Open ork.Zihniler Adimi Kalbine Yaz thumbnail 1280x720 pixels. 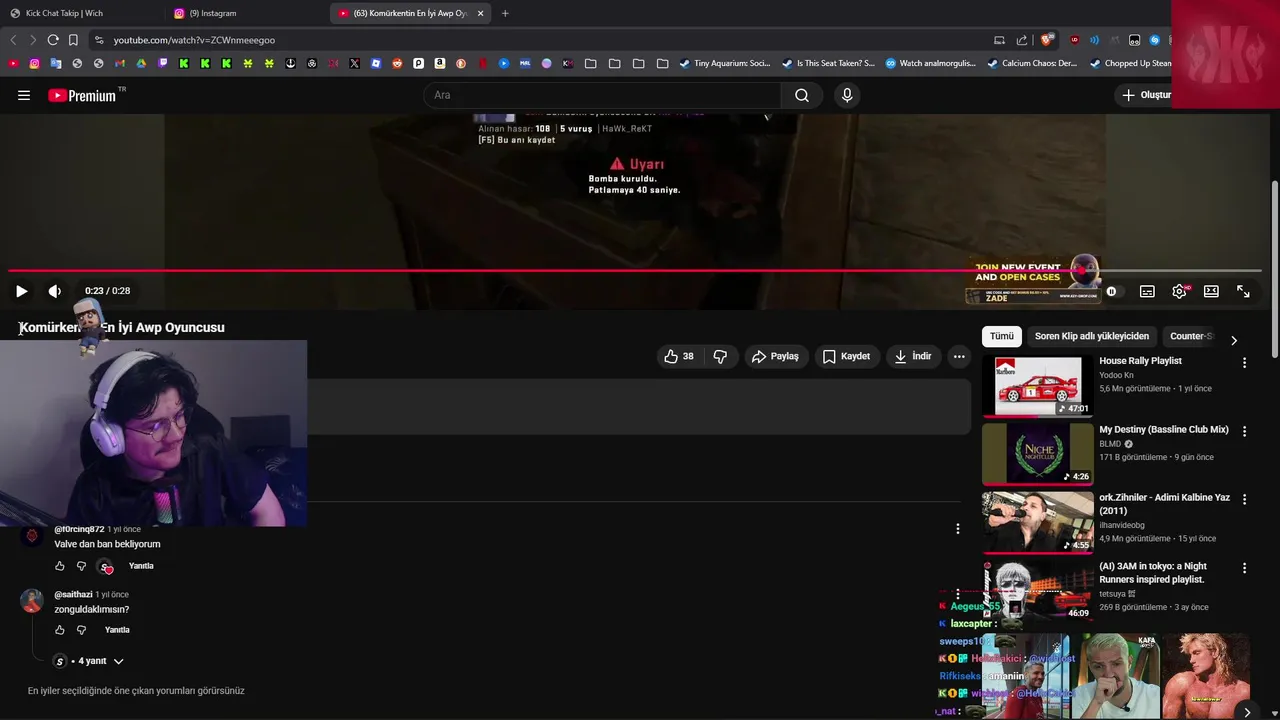pos(1038,522)
